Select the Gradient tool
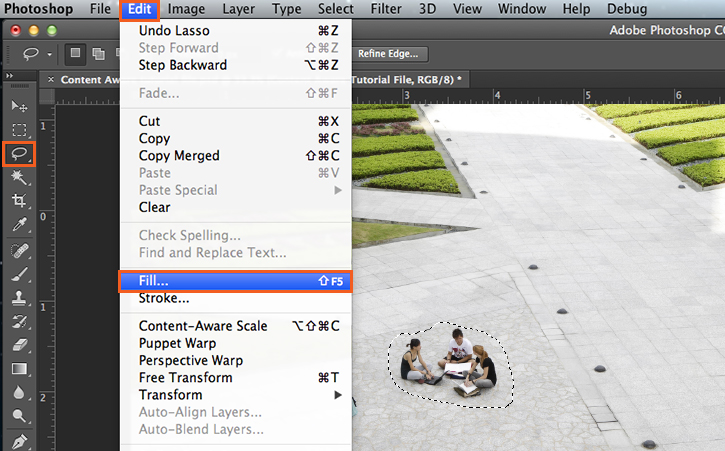 (18, 369)
